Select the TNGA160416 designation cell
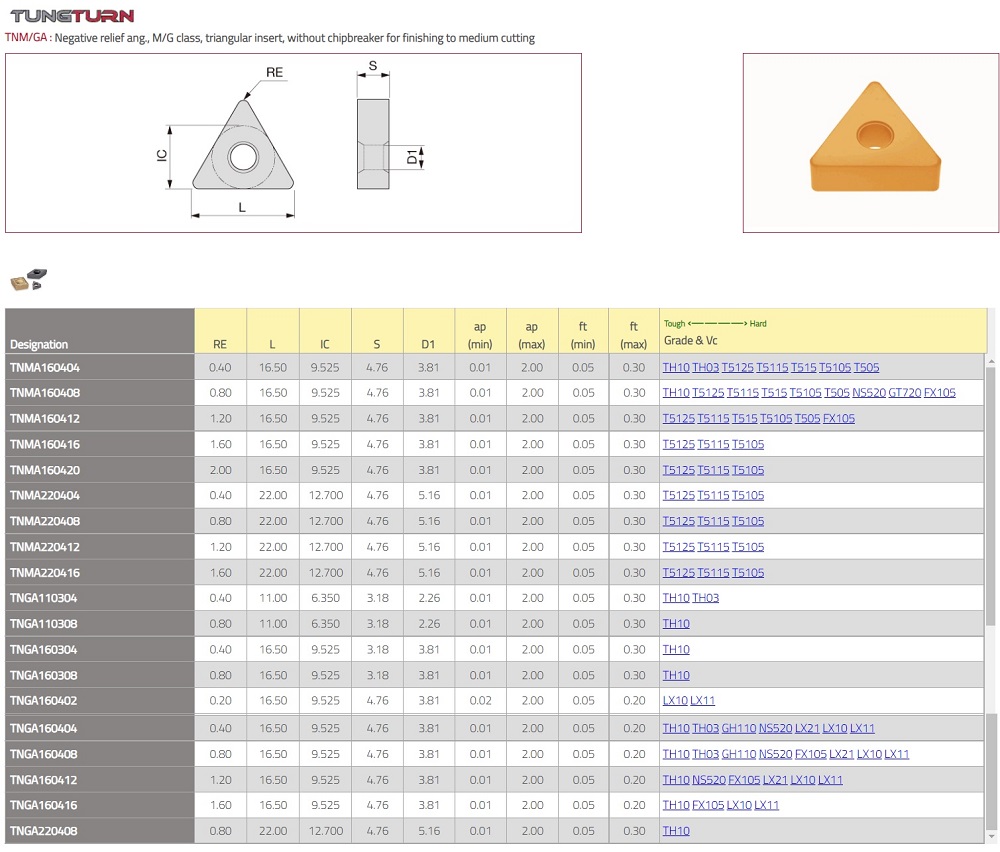Screen dimensions: 1000x852 (99, 805)
